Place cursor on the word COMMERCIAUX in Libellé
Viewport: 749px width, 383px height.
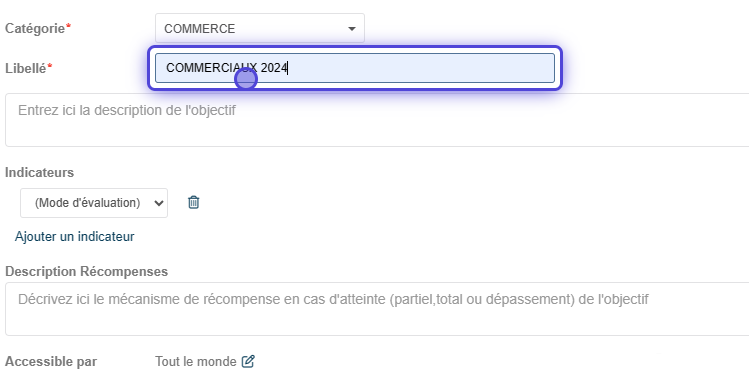click(x=212, y=68)
